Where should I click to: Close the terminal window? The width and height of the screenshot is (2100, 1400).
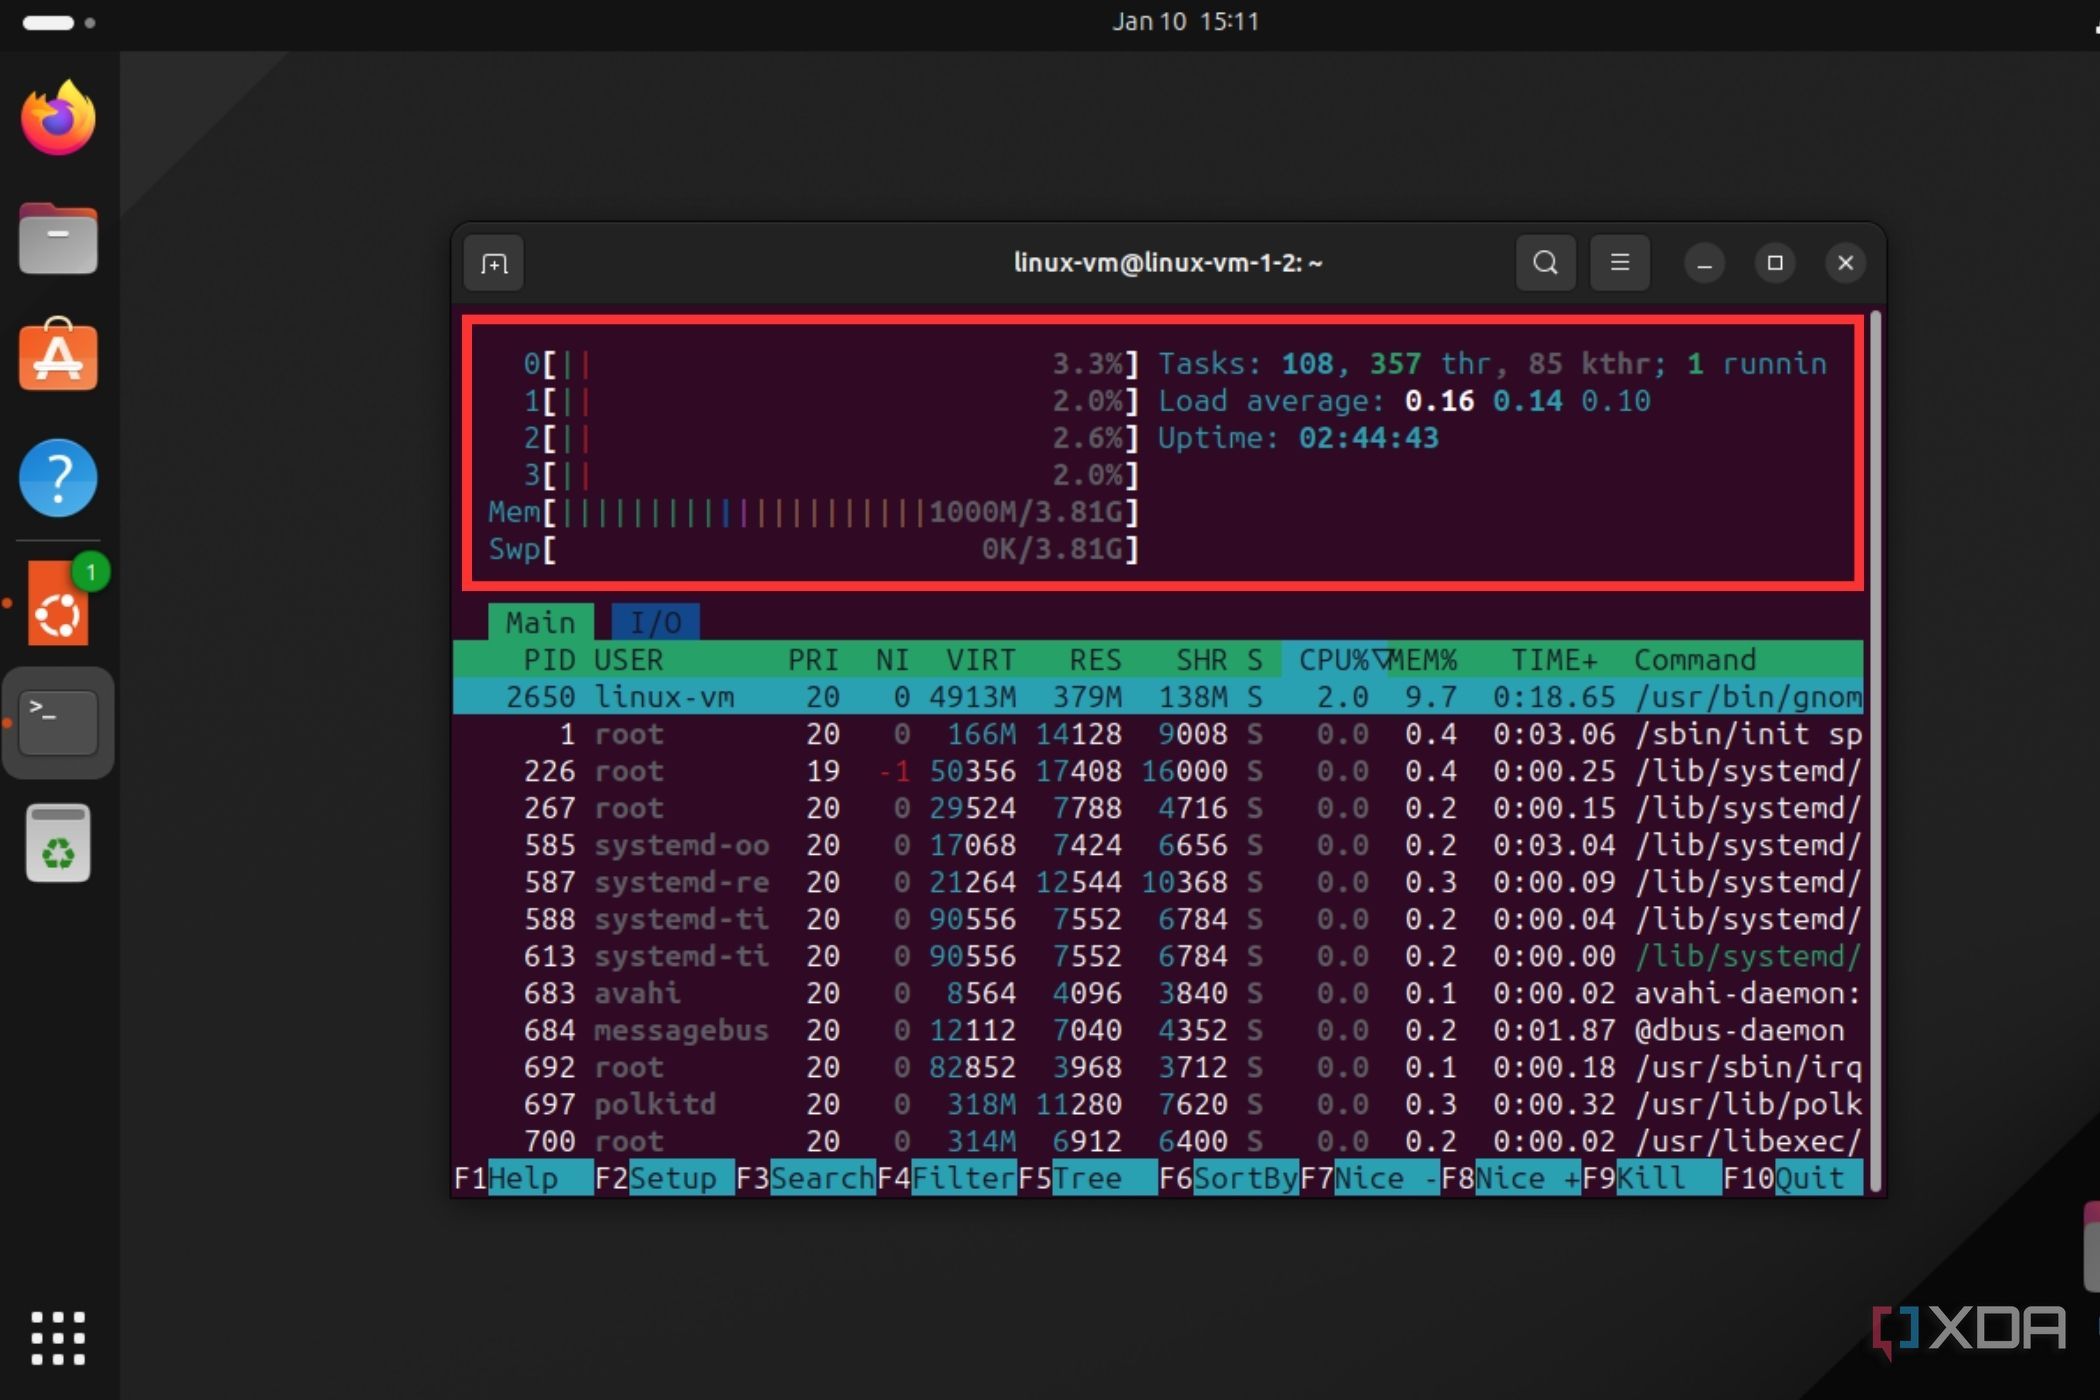click(1846, 263)
